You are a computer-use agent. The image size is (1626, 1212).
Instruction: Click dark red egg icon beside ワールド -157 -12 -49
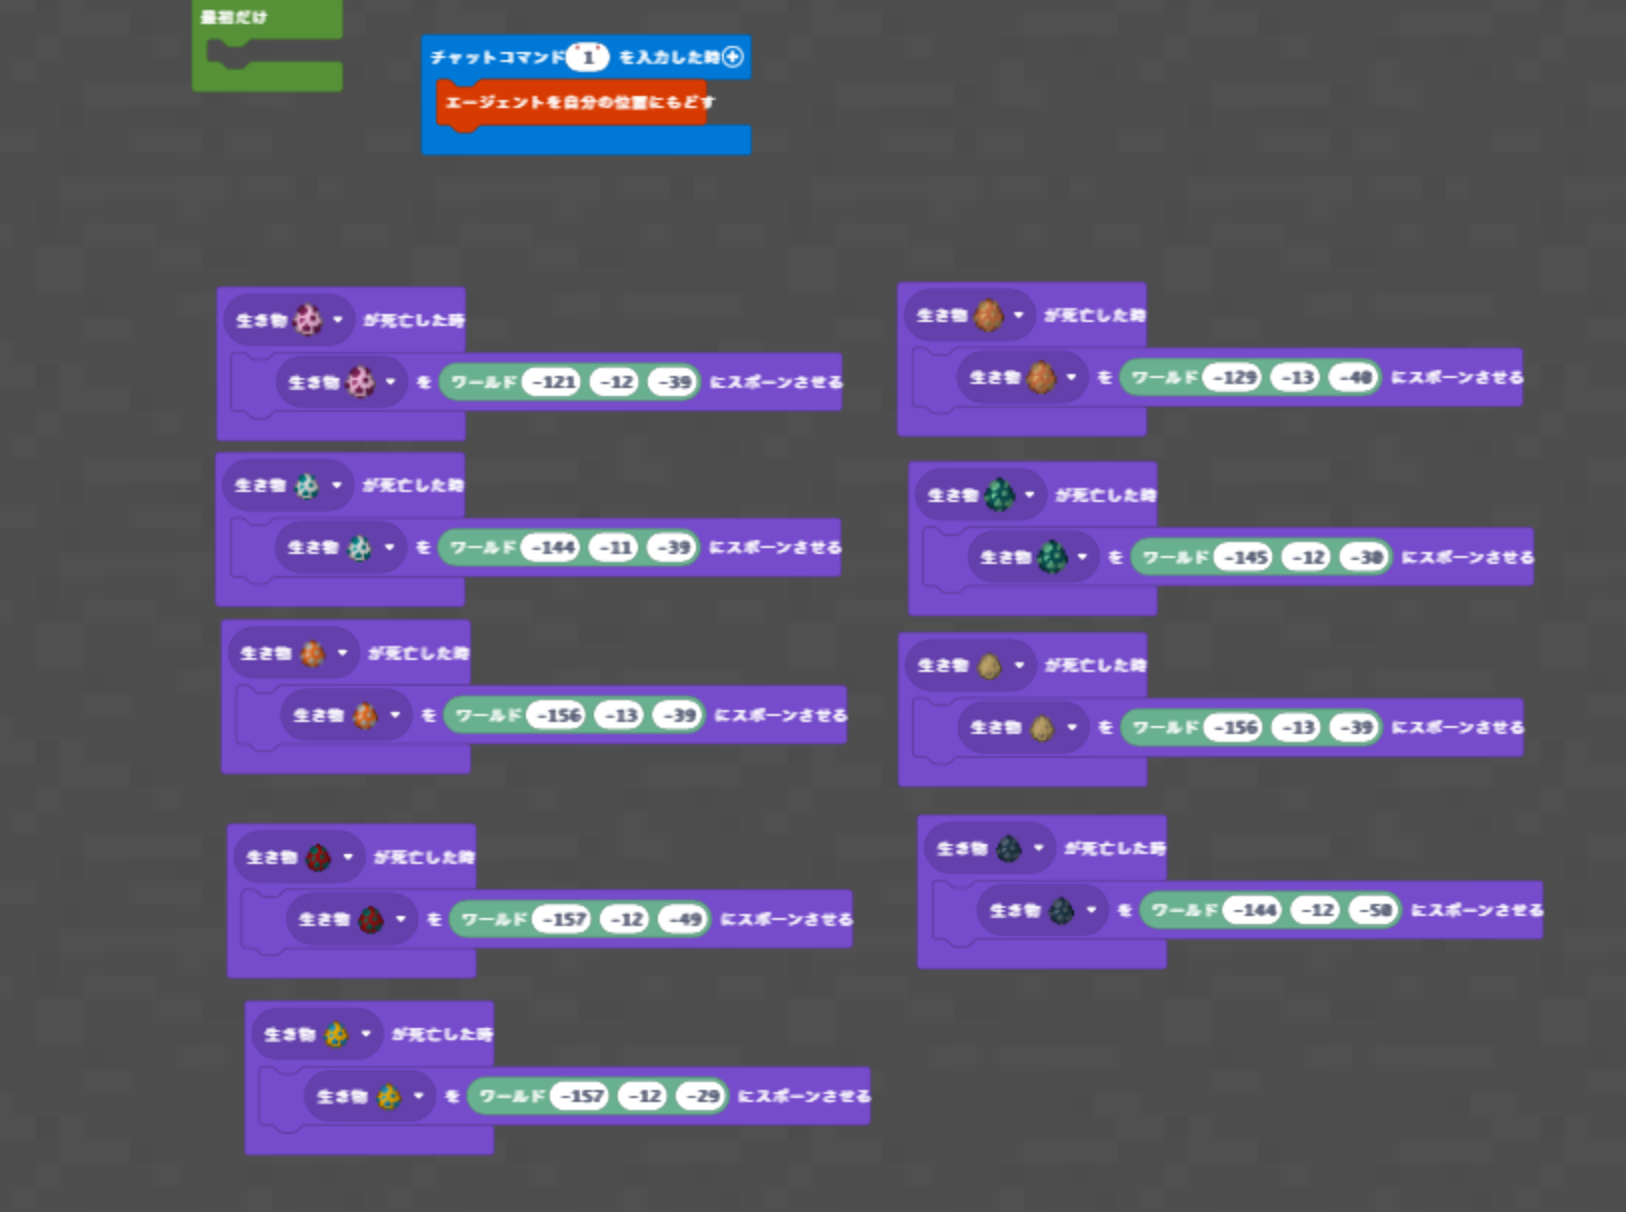tap(371, 920)
